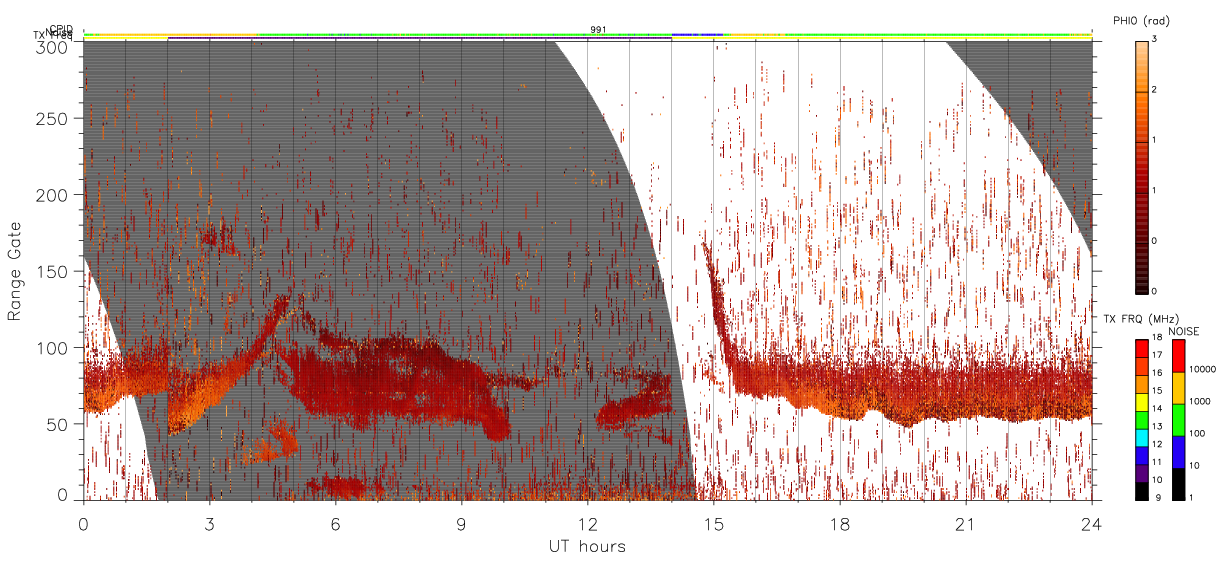Click the "Range Gate" y-axis title
Screen dimensions: 1228x567
15,272
